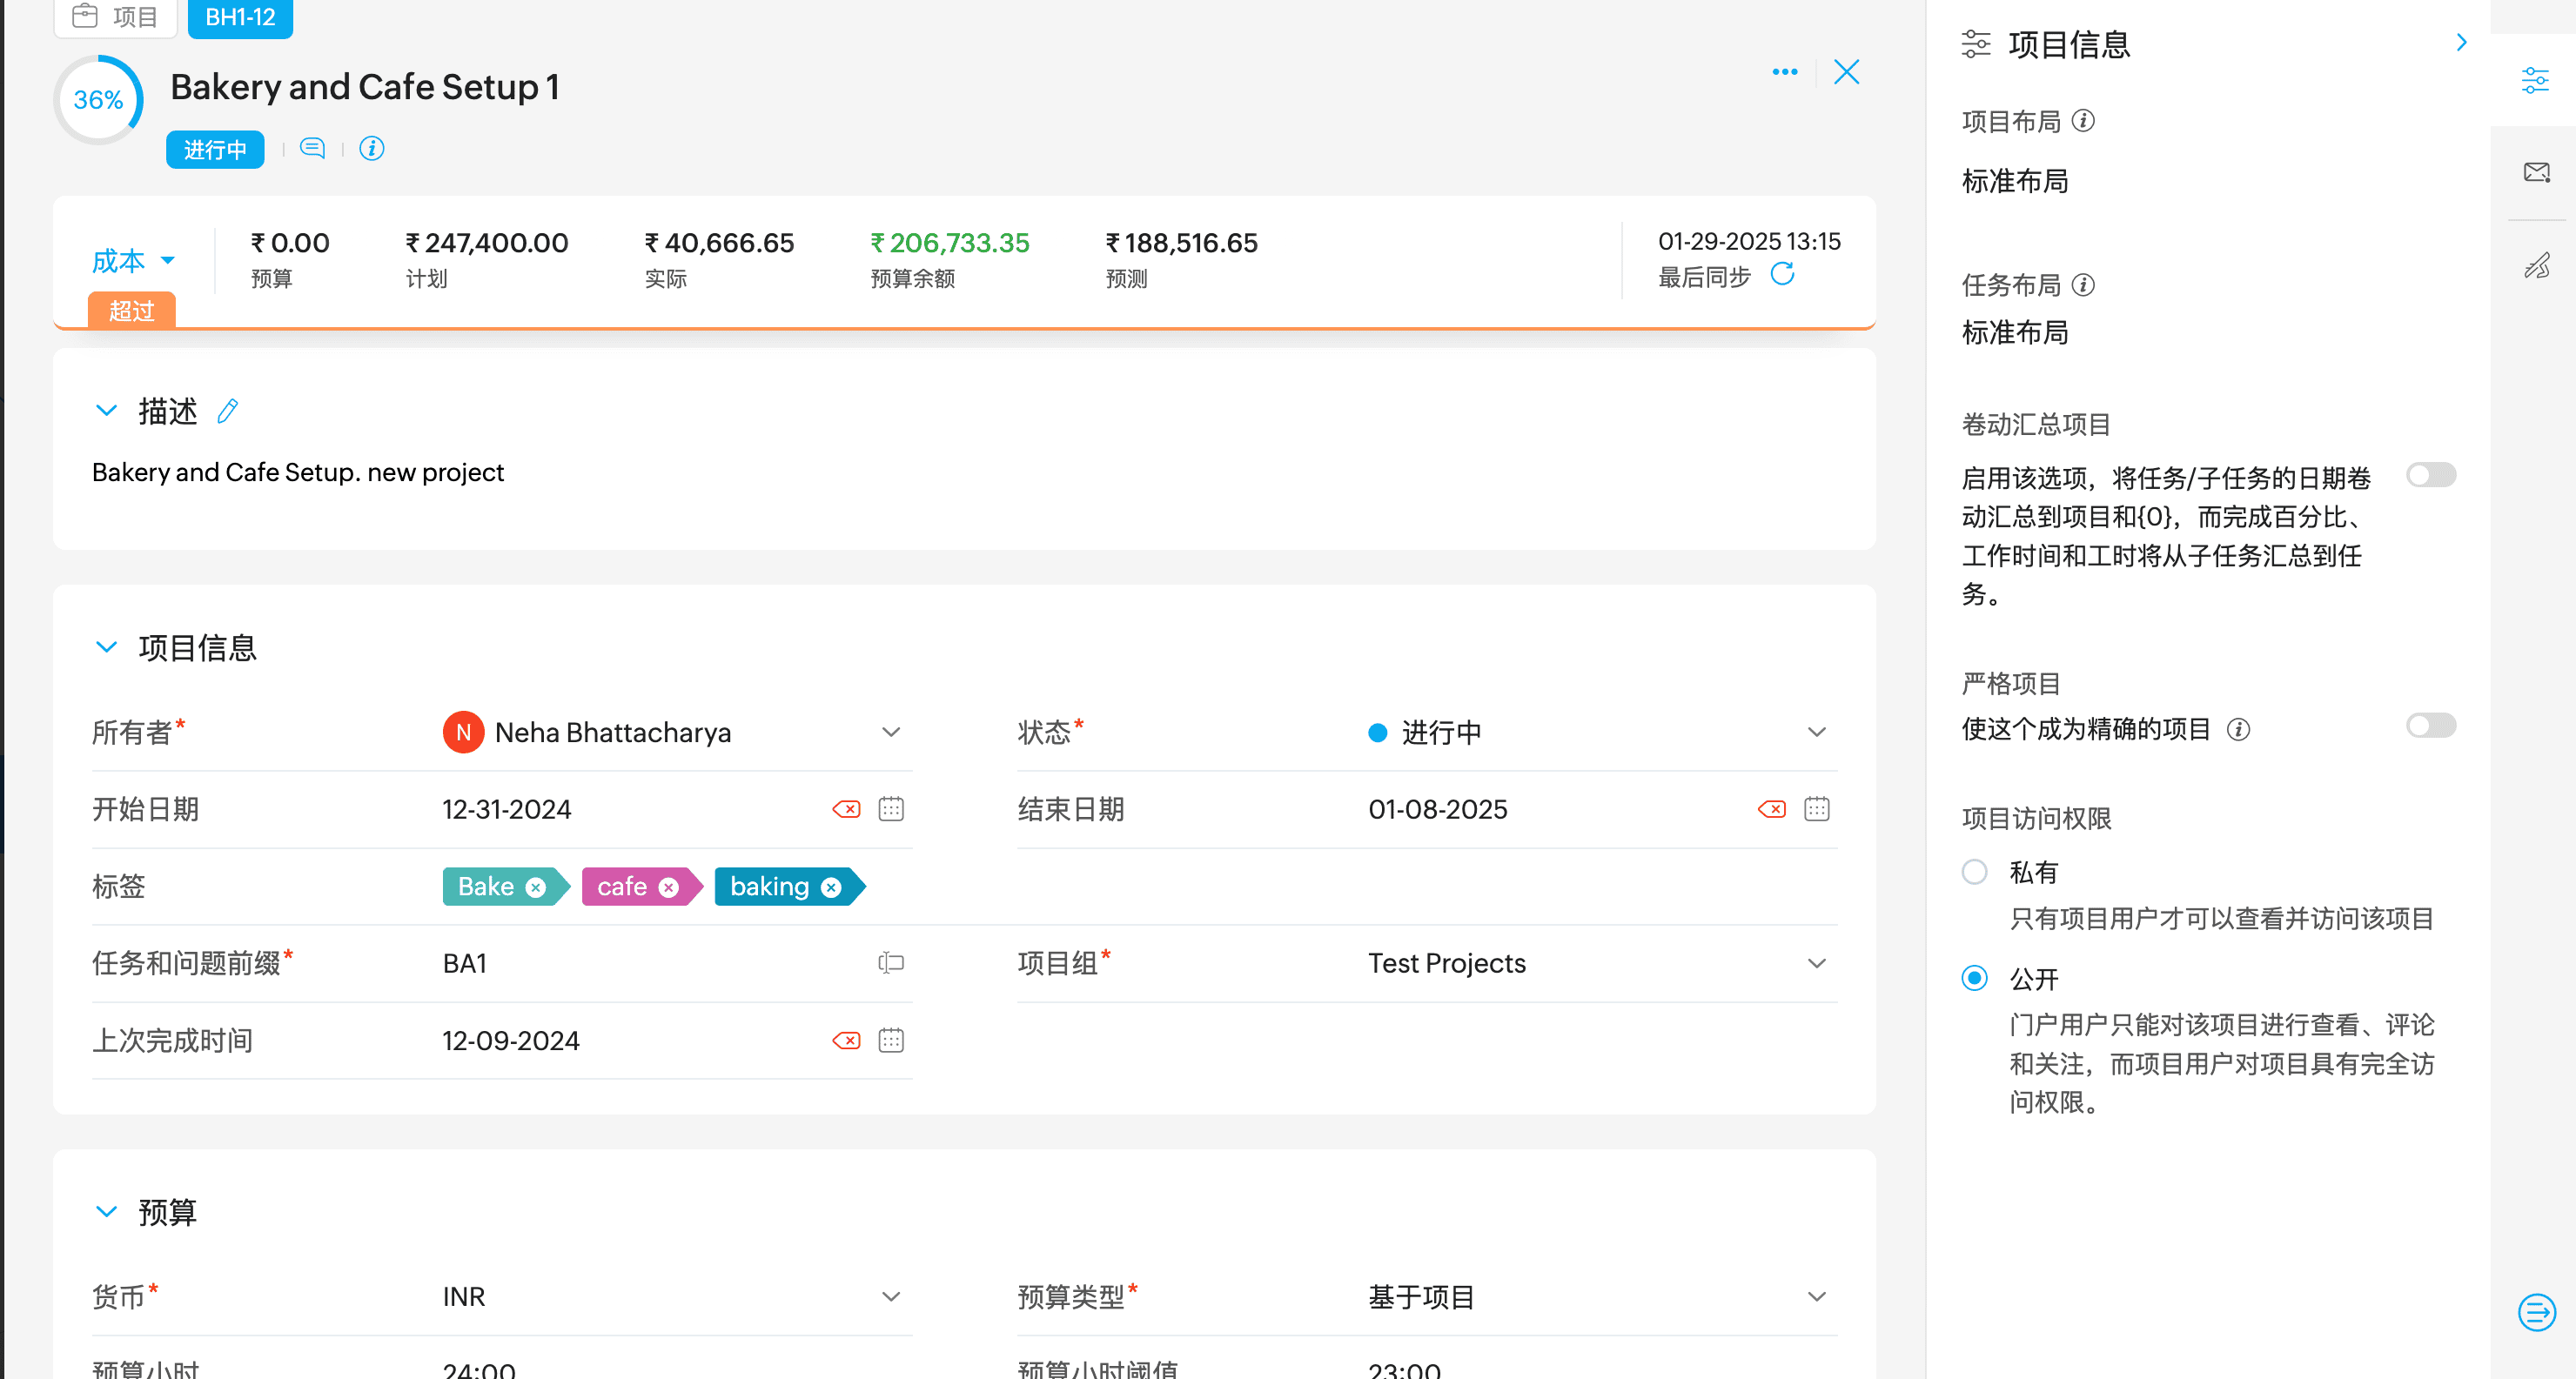
Task: Click the 项目 breadcrumb tab
Action: click(x=116, y=17)
